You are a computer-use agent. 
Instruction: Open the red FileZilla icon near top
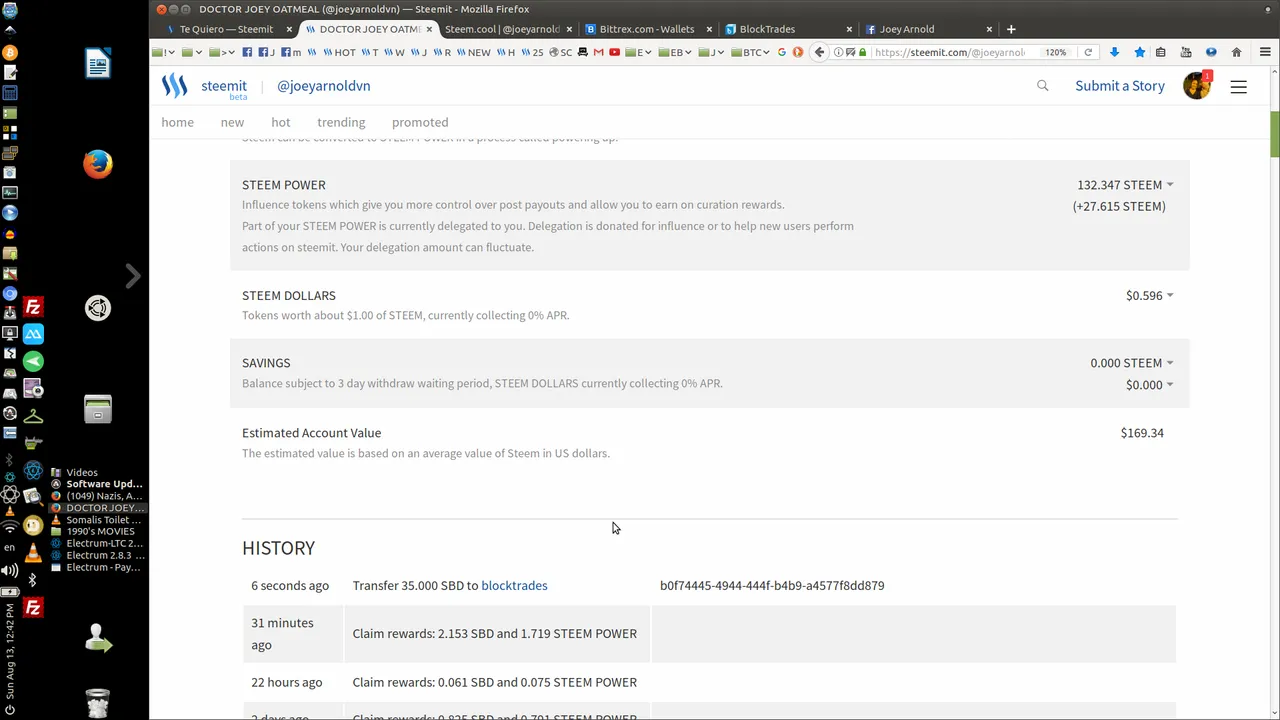33,307
